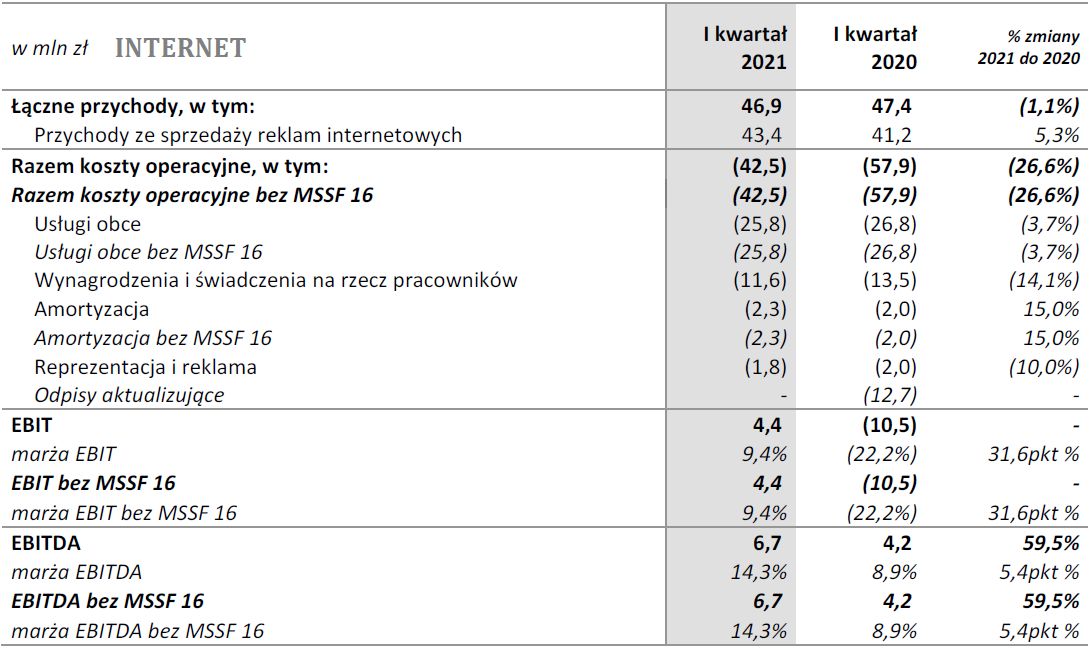
Task: Click the '% zmiany 2021 do 2020' header
Action: click(x=1029, y=47)
